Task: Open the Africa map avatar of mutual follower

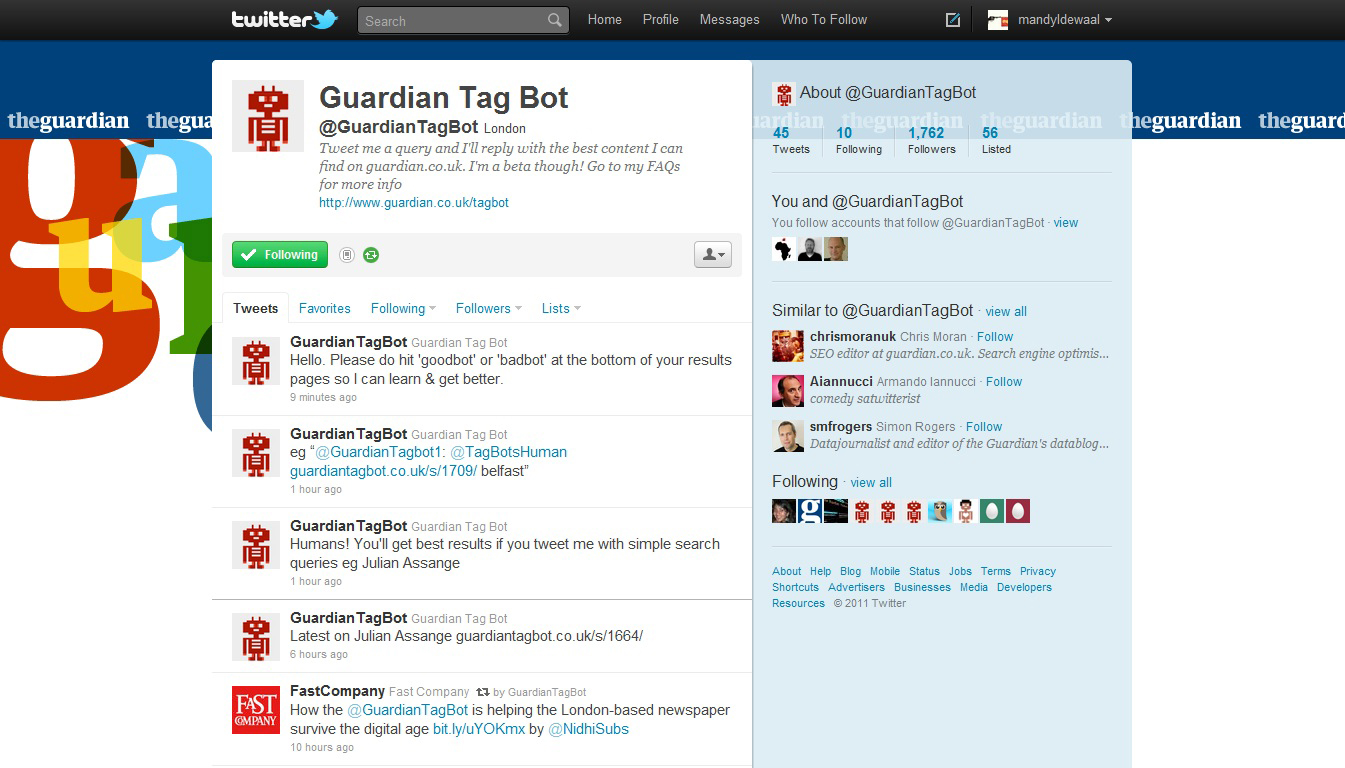Action: click(x=784, y=249)
